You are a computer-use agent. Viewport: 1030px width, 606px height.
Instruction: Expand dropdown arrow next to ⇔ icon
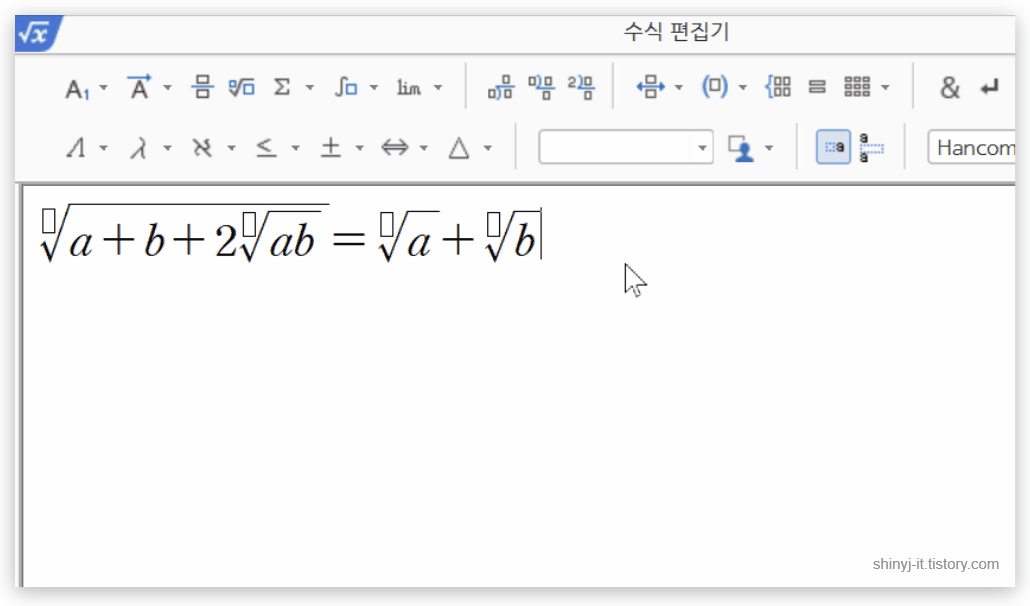pos(424,148)
